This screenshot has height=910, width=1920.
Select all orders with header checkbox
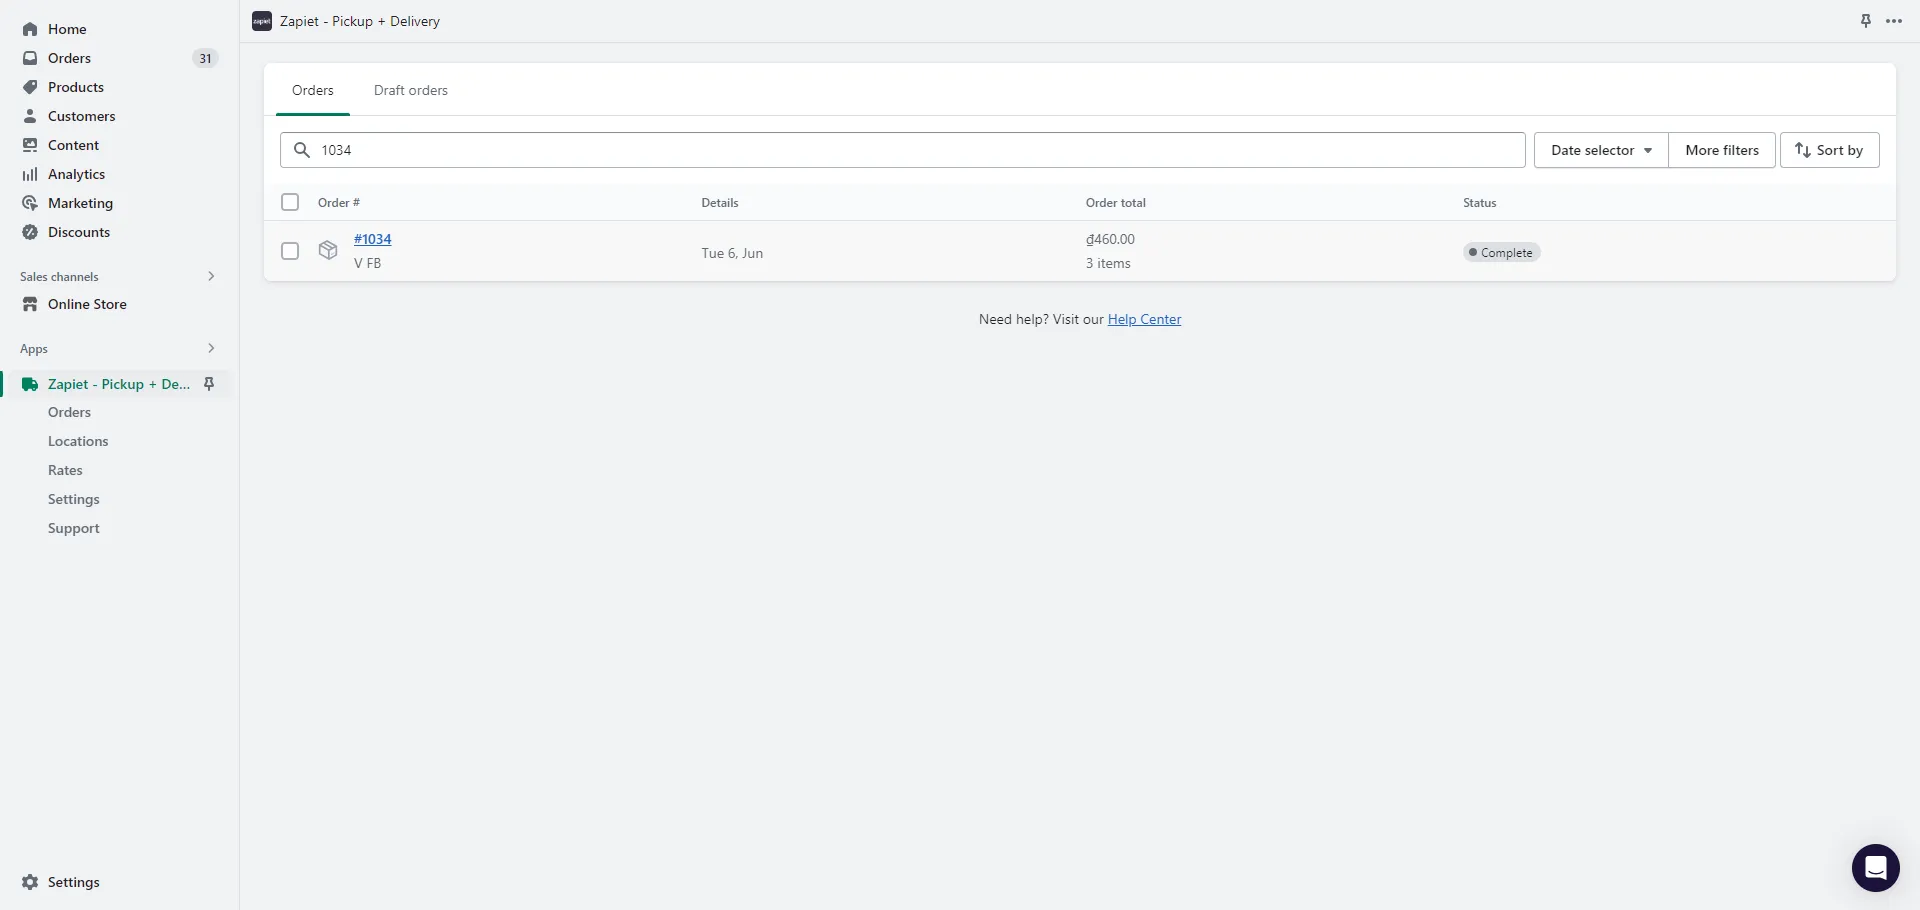pyautogui.click(x=290, y=202)
